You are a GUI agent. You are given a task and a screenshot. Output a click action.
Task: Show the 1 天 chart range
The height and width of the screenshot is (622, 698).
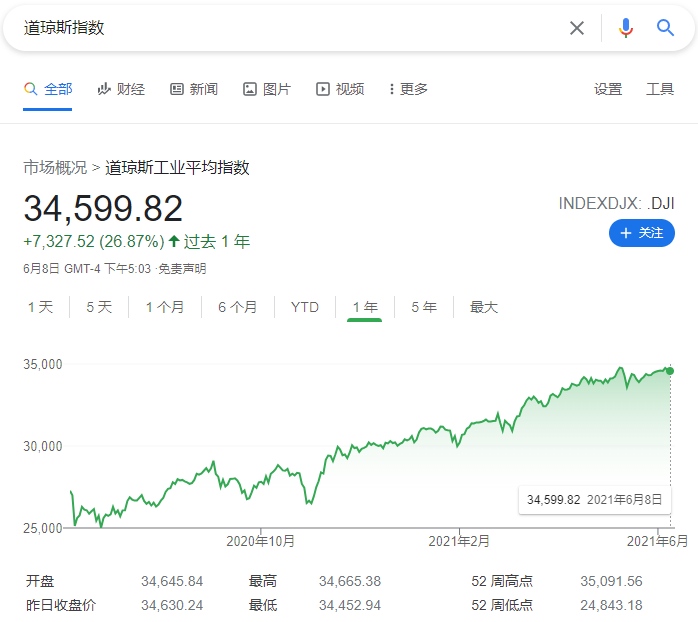(x=41, y=307)
